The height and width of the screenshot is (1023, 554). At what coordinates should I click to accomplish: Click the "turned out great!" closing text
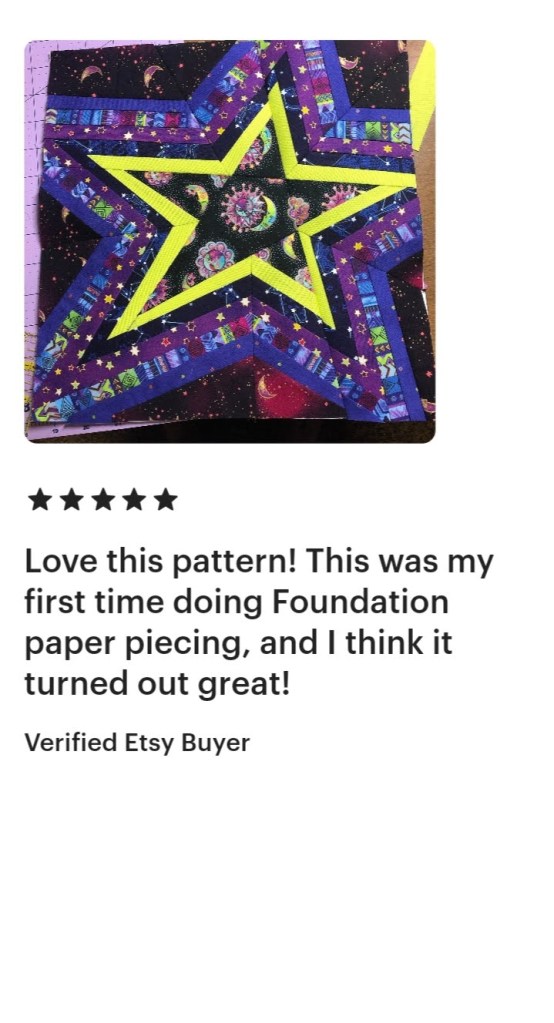157,684
